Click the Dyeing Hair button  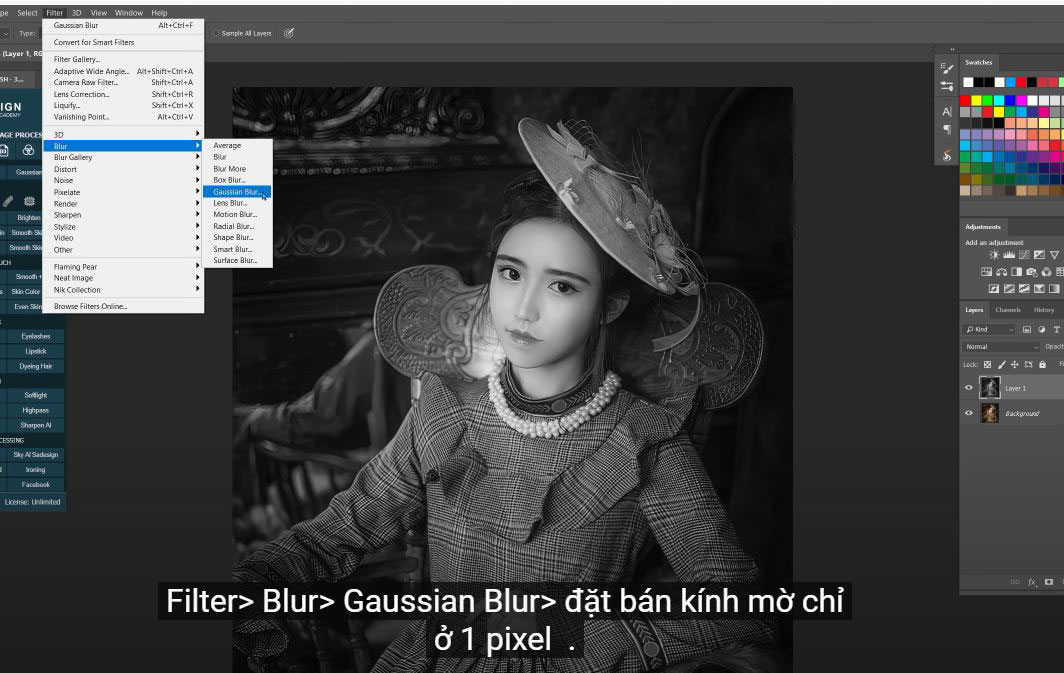tap(35, 366)
